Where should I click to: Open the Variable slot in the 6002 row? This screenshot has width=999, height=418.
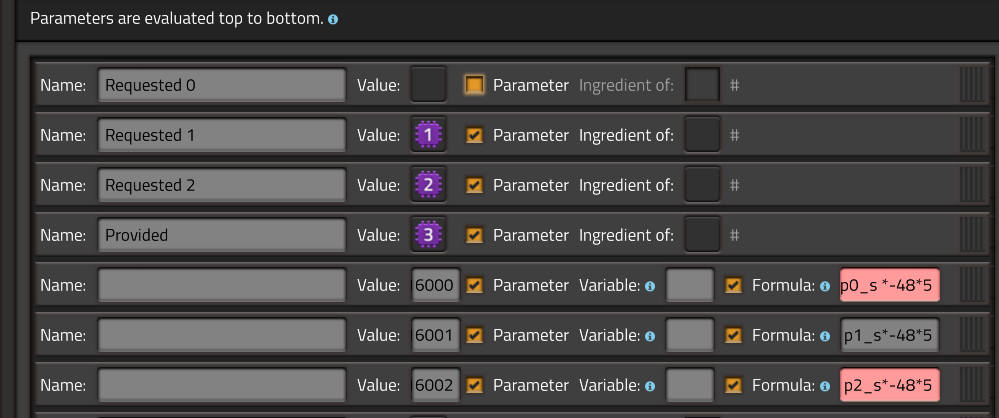(x=690, y=385)
